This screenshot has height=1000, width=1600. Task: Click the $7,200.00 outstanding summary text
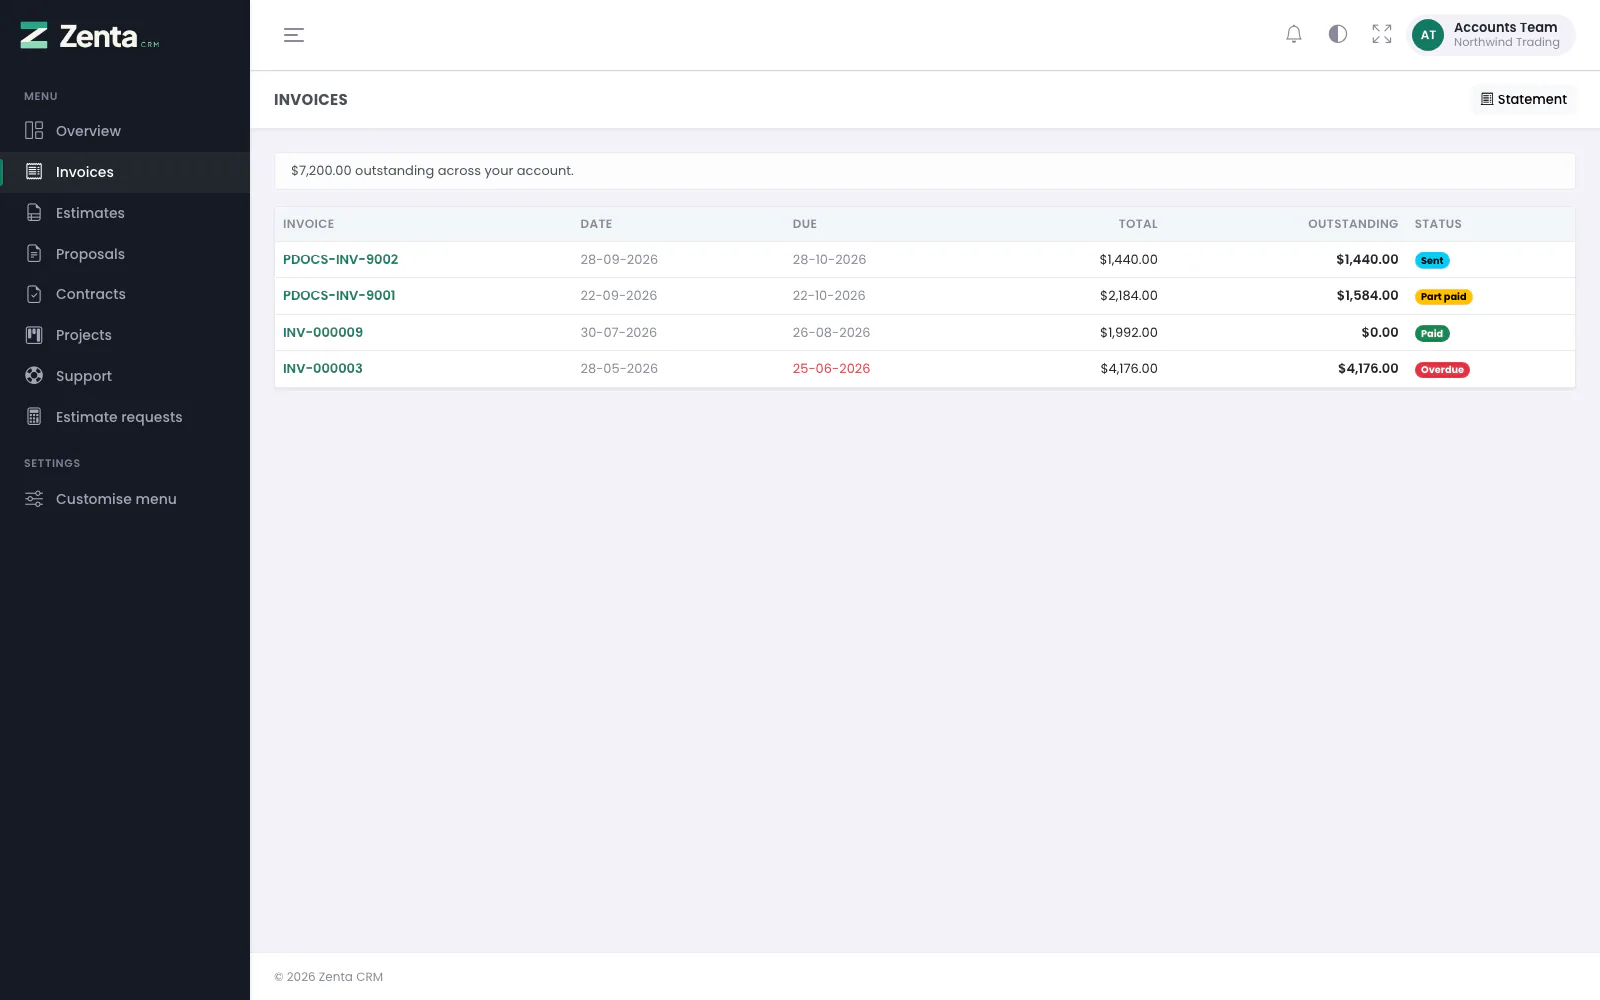432,171
